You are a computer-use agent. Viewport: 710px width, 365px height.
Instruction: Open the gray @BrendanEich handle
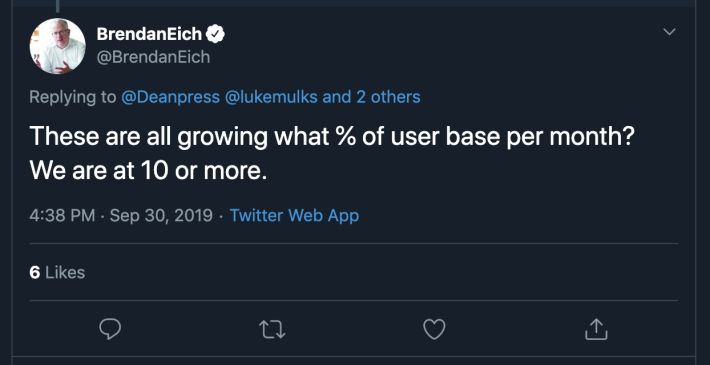tap(154, 58)
